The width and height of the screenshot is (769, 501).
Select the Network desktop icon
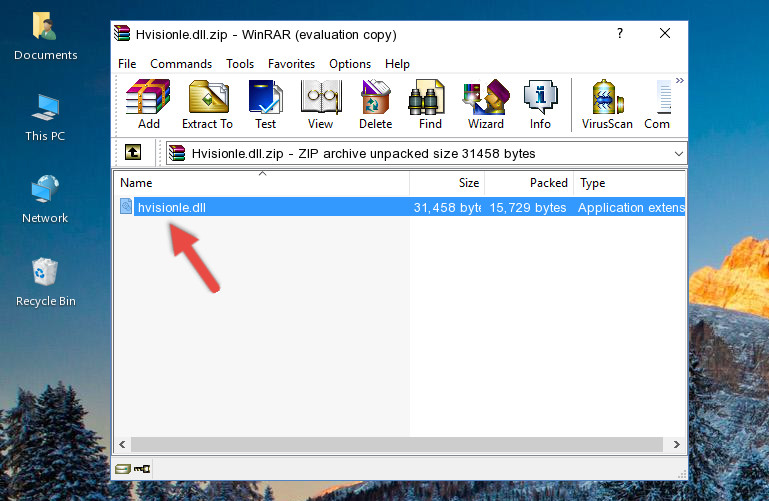(x=45, y=189)
